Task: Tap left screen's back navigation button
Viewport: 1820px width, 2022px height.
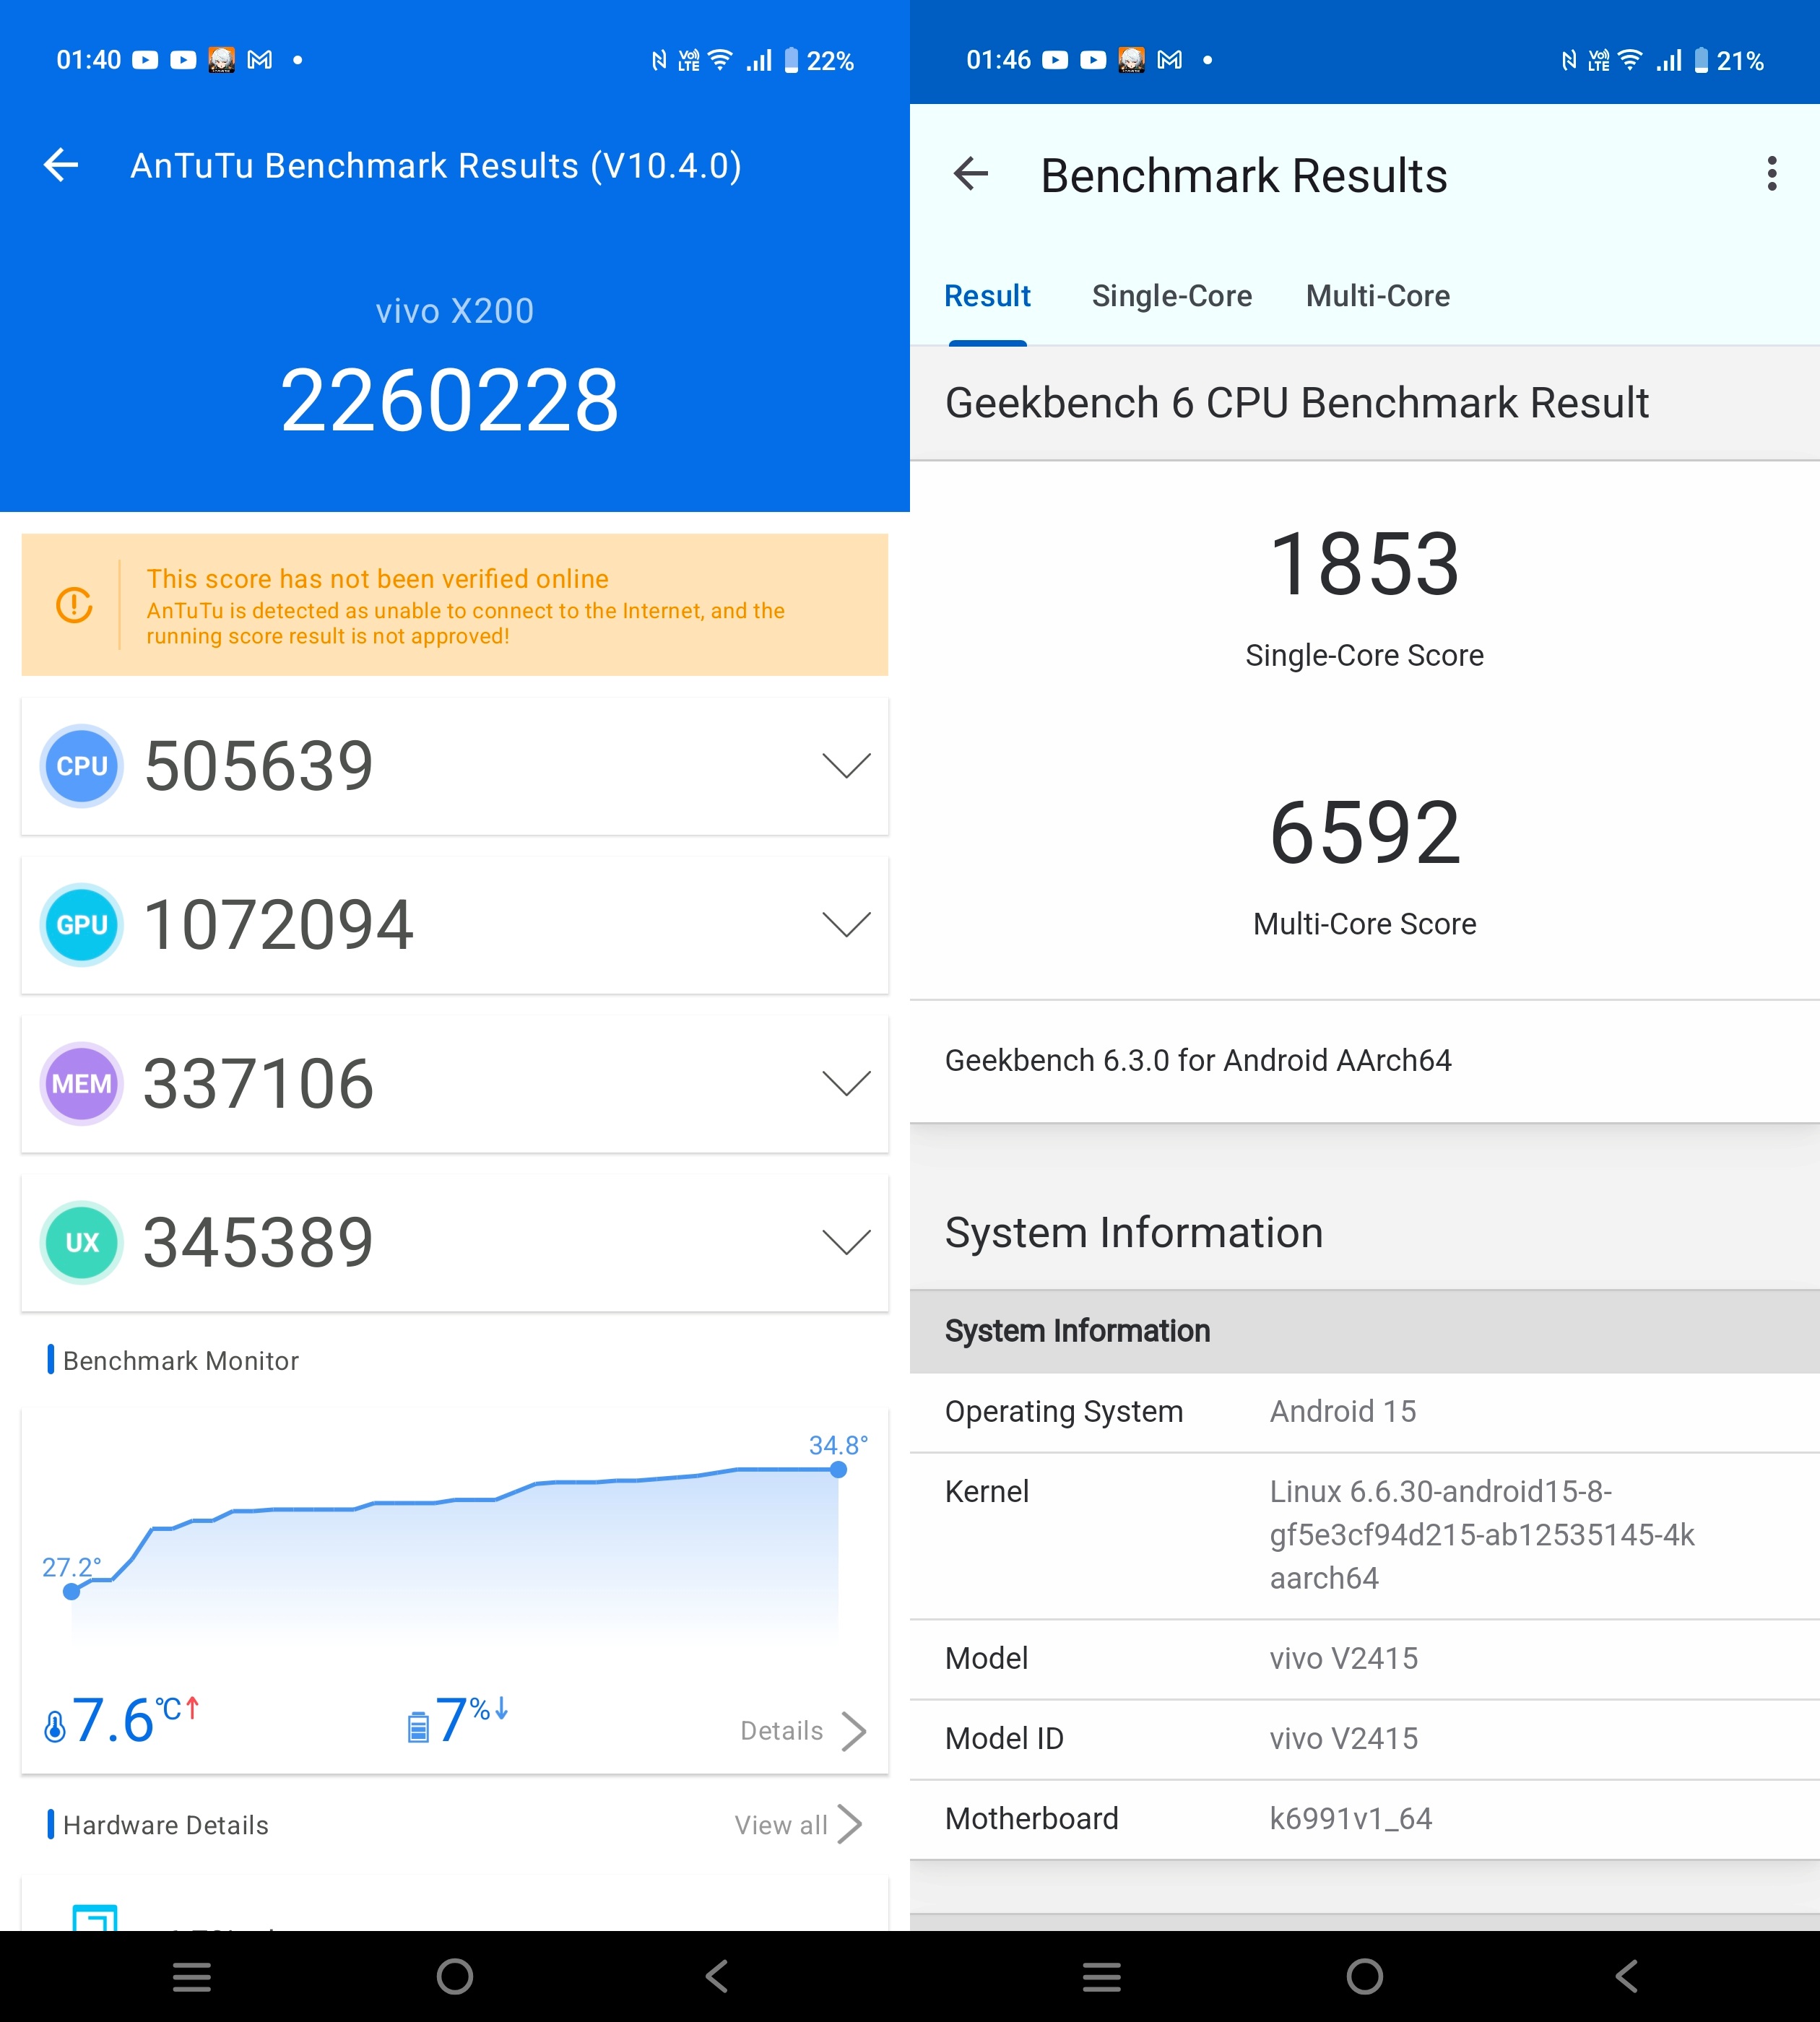Action: click(717, 1976)
